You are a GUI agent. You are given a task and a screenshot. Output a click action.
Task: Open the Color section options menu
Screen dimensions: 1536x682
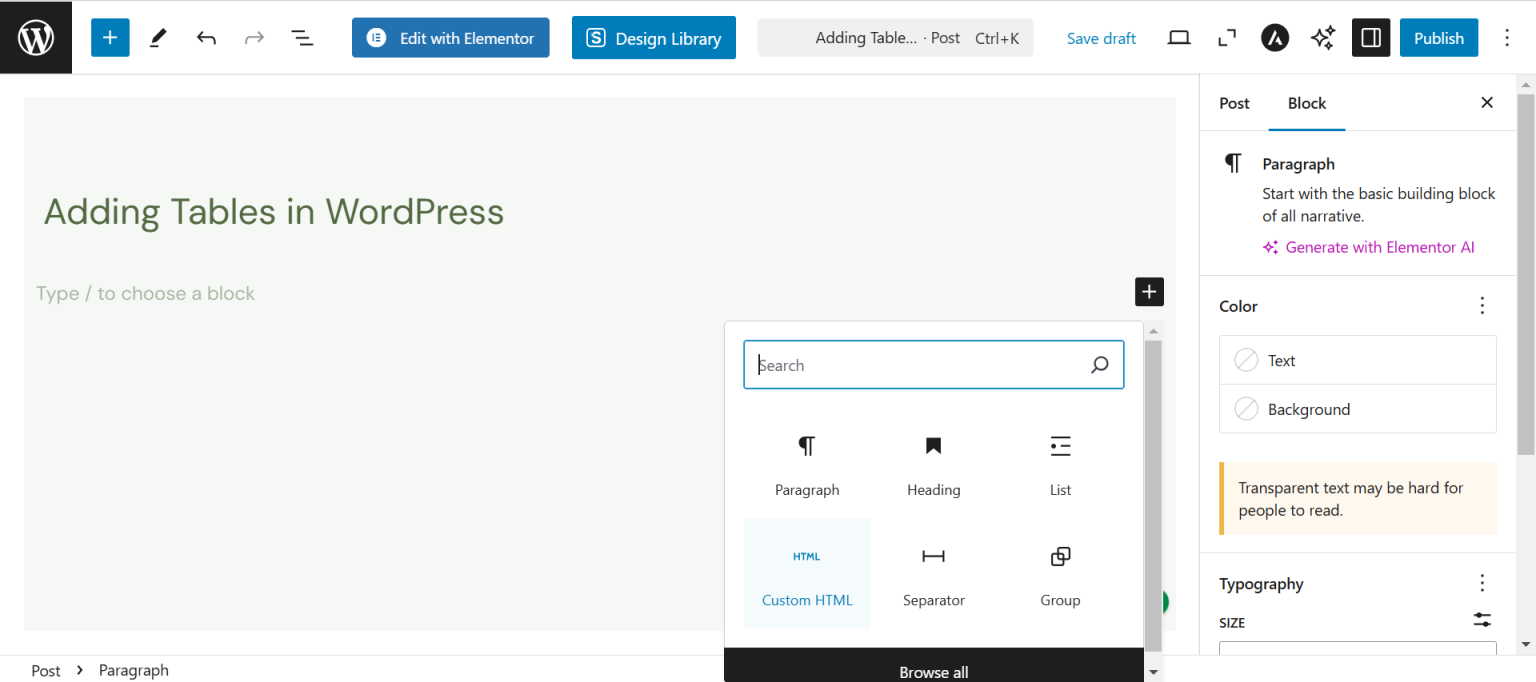(1482, 305)
